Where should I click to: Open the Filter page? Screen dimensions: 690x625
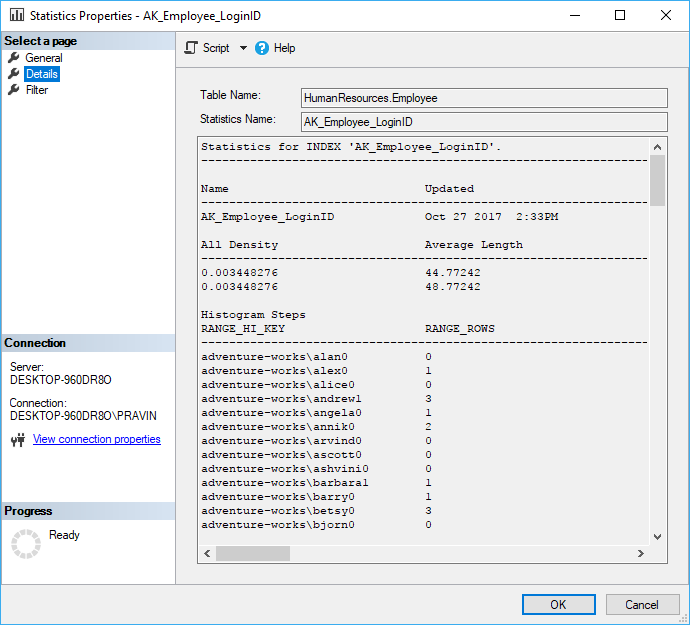[37, 90]
